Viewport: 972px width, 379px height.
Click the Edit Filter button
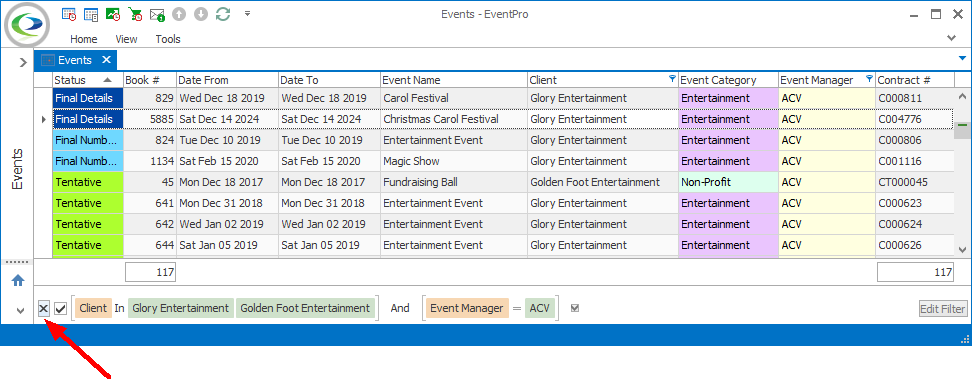coord(942,308)
